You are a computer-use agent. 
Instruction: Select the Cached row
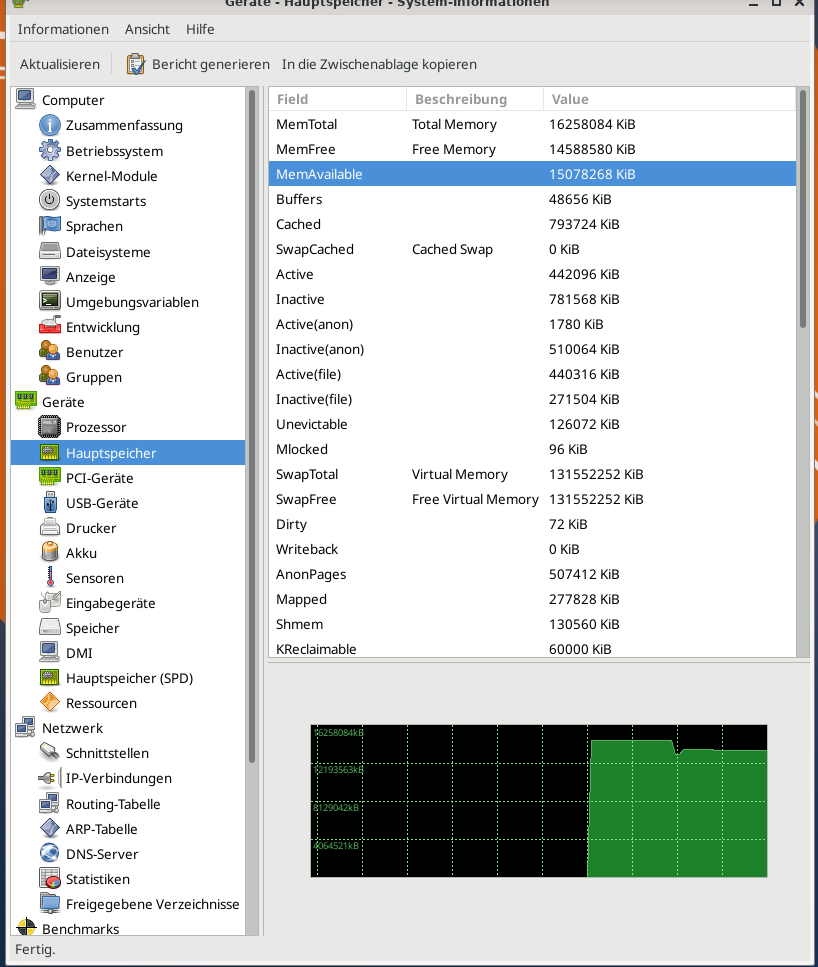[532, 224]
